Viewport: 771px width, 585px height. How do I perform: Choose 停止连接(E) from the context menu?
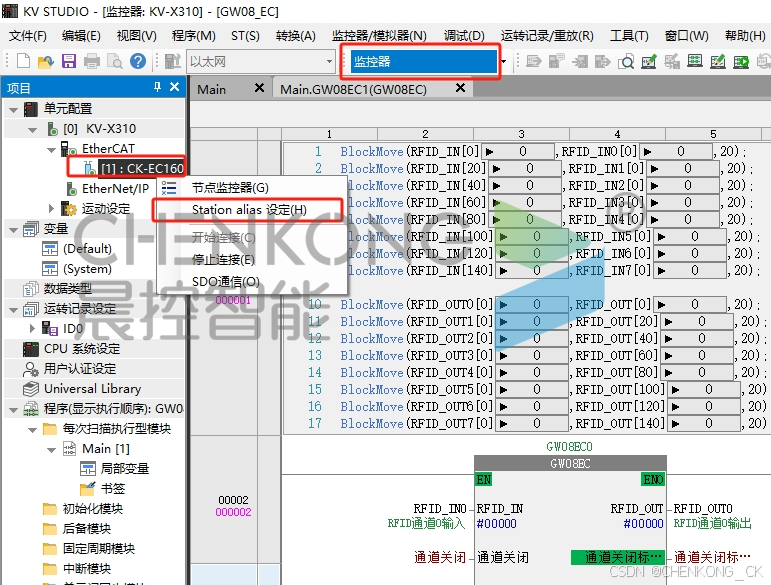pos(251,260)
